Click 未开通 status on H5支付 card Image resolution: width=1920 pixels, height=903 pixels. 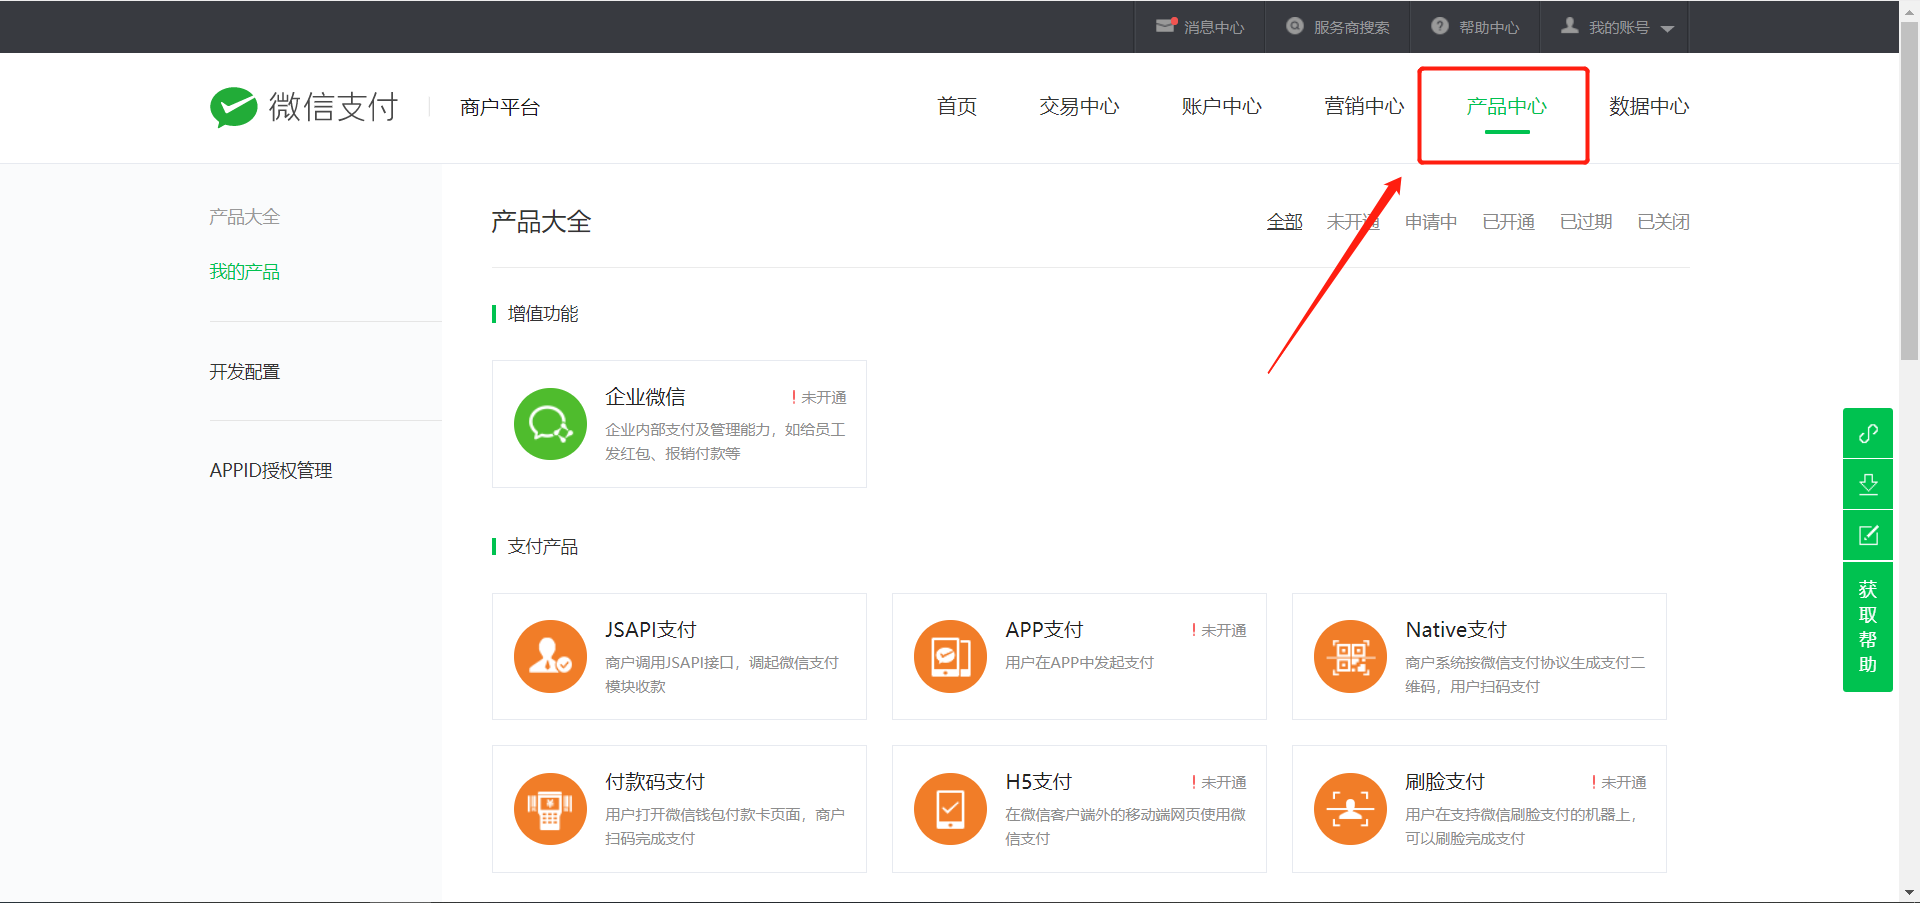point(1219,783)
